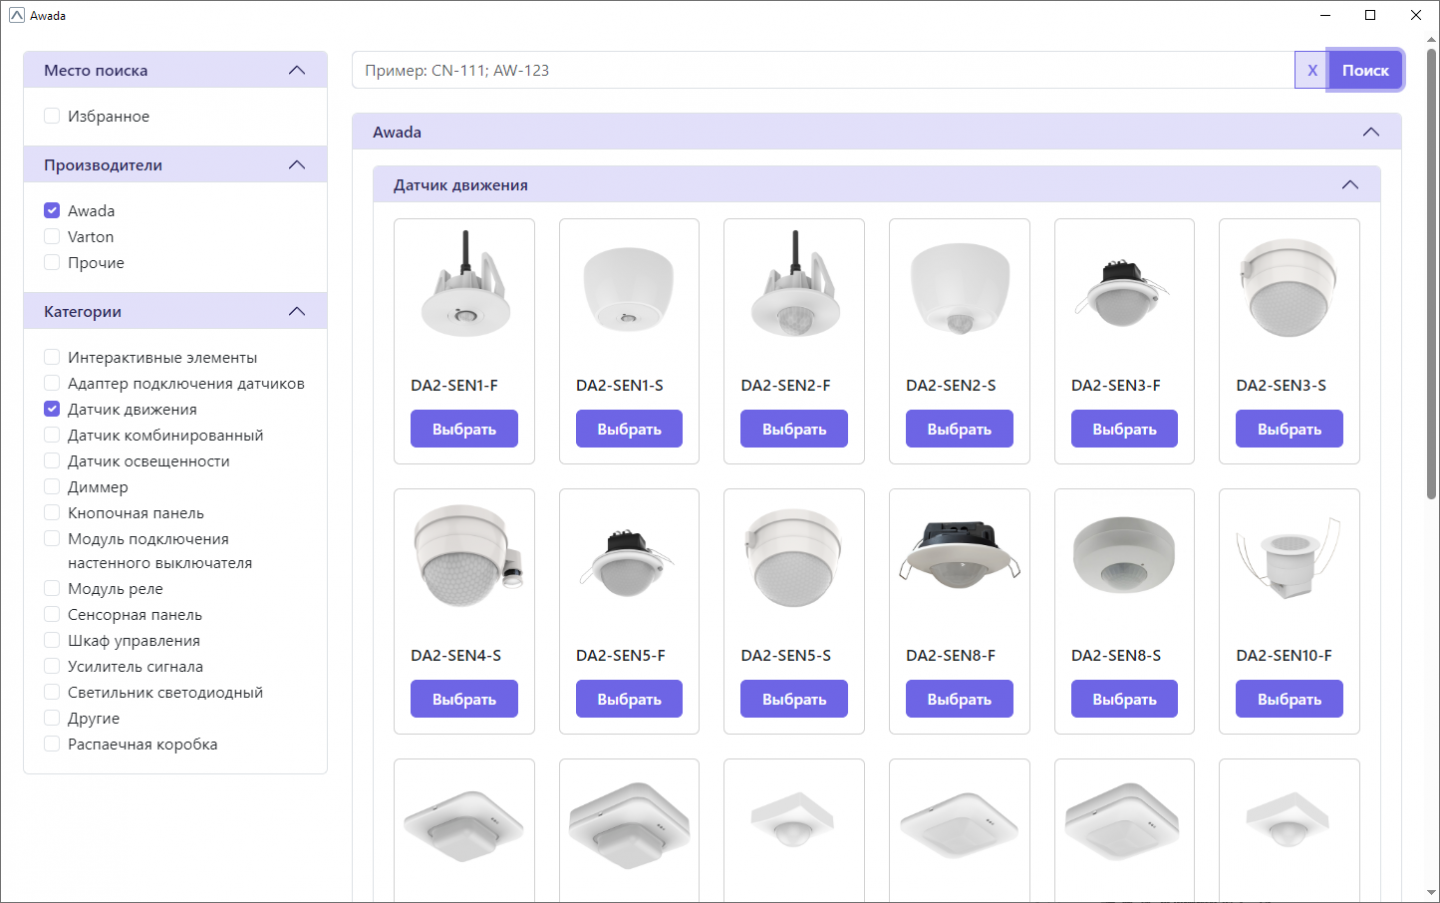
Task: Click the DA2-SEN2-S sensor image
Action: (959, 289)
